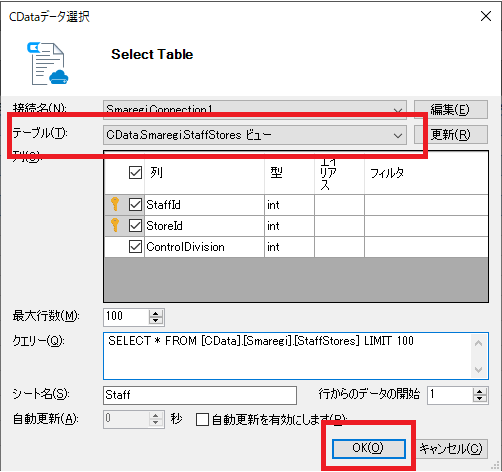The height and width of the screenshot is (472, 502).
Task: Close the CData data selection dialog
Action: (486, 16)
